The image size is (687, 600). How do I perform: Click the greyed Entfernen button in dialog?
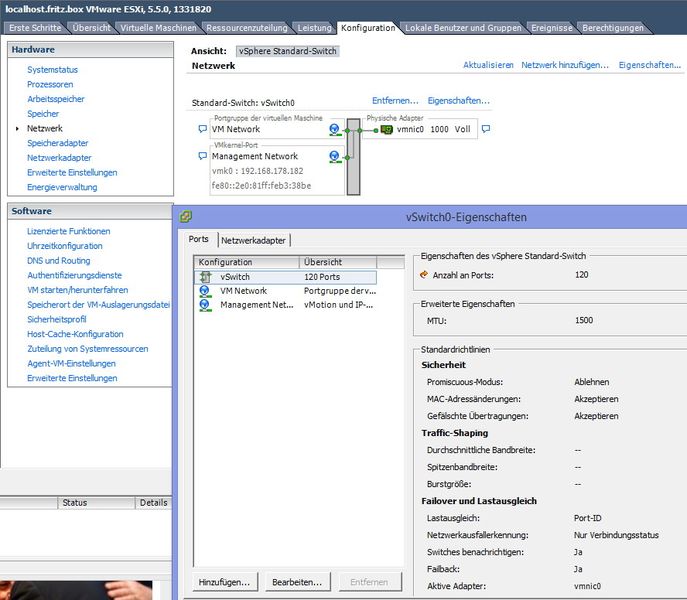tap(369, 582)
